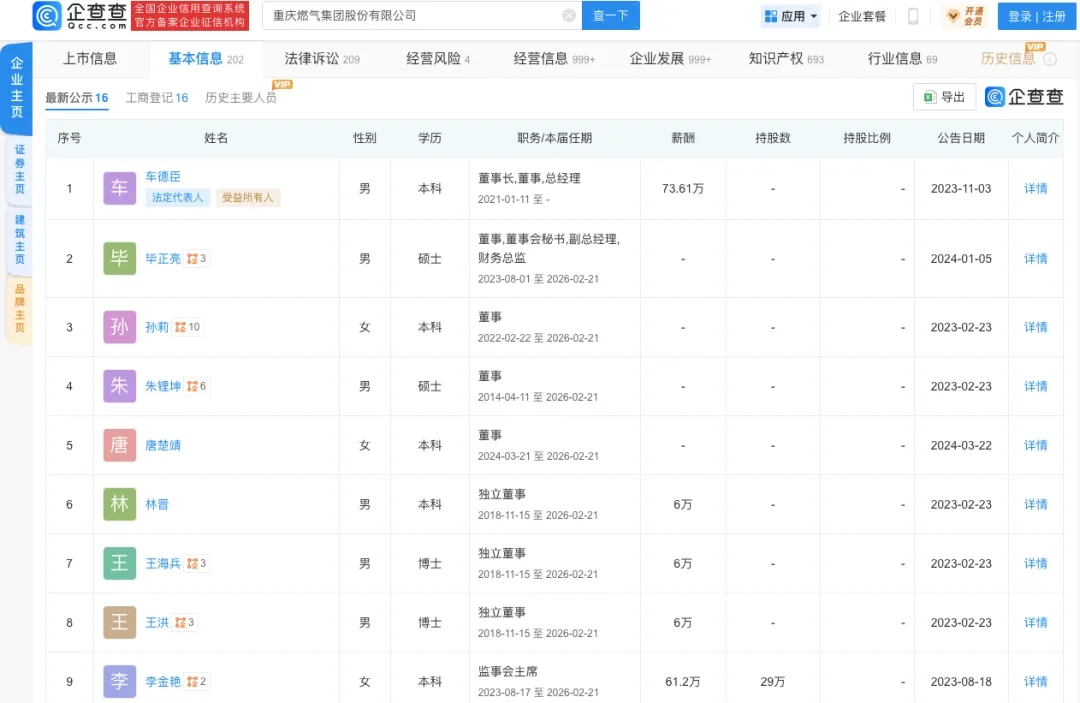Click 唐楚靖 avatar tile
The image size is (1080, 703).
coord(119,445)
